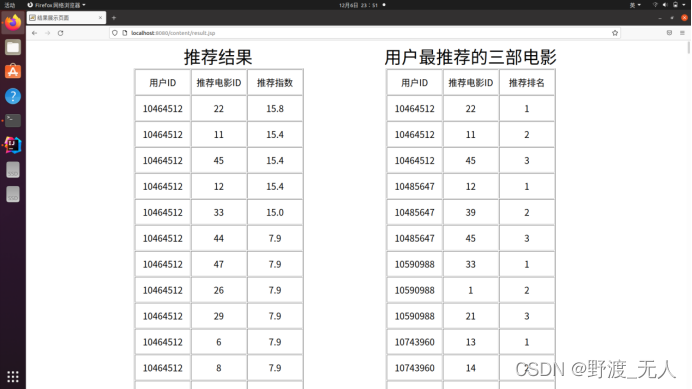Click movie ID 47 in left table
The height and width of the screenshot is (389, 692).
pyautogui.click(x=218, y=264)
